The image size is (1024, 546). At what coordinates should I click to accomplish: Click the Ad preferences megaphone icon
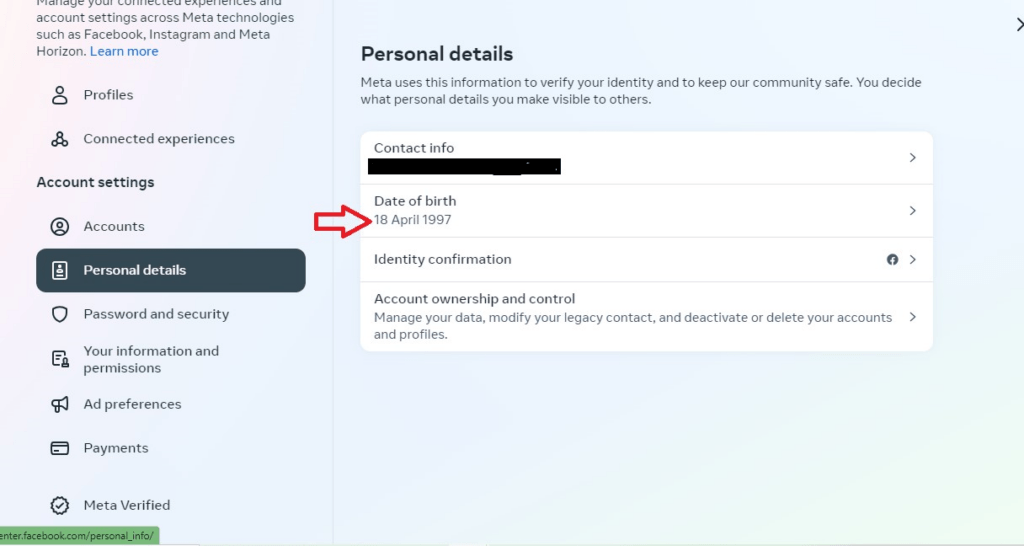(x=59, y=404)
